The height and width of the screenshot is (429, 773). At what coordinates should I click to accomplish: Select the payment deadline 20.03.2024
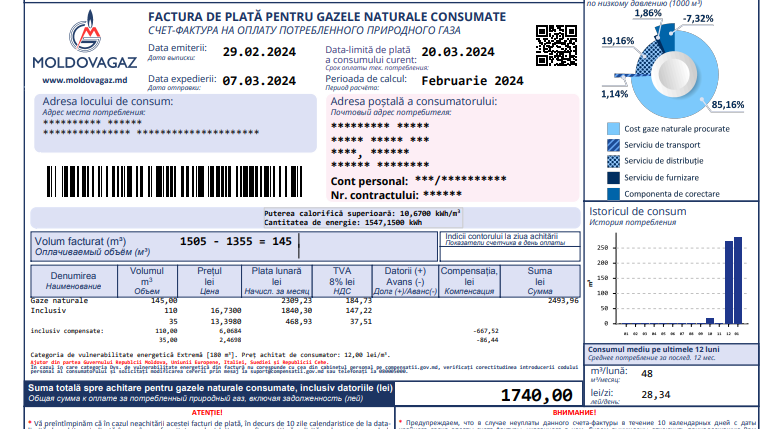click(x=458, y=52)
